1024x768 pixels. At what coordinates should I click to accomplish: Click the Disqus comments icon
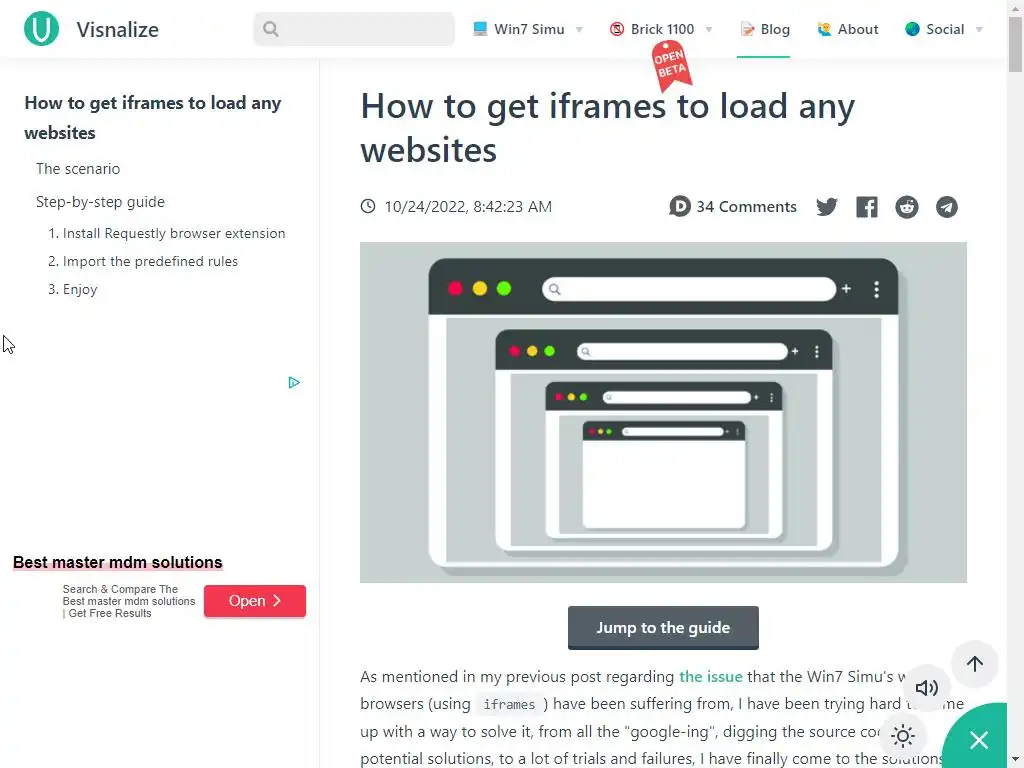pos(679,206)
